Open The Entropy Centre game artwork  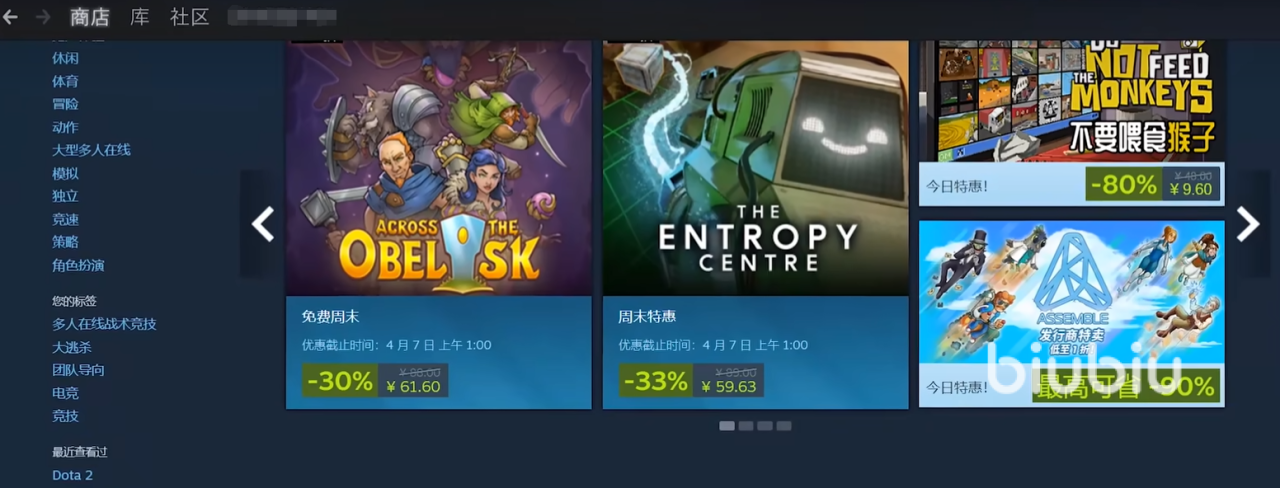click(x=755, y=168)
